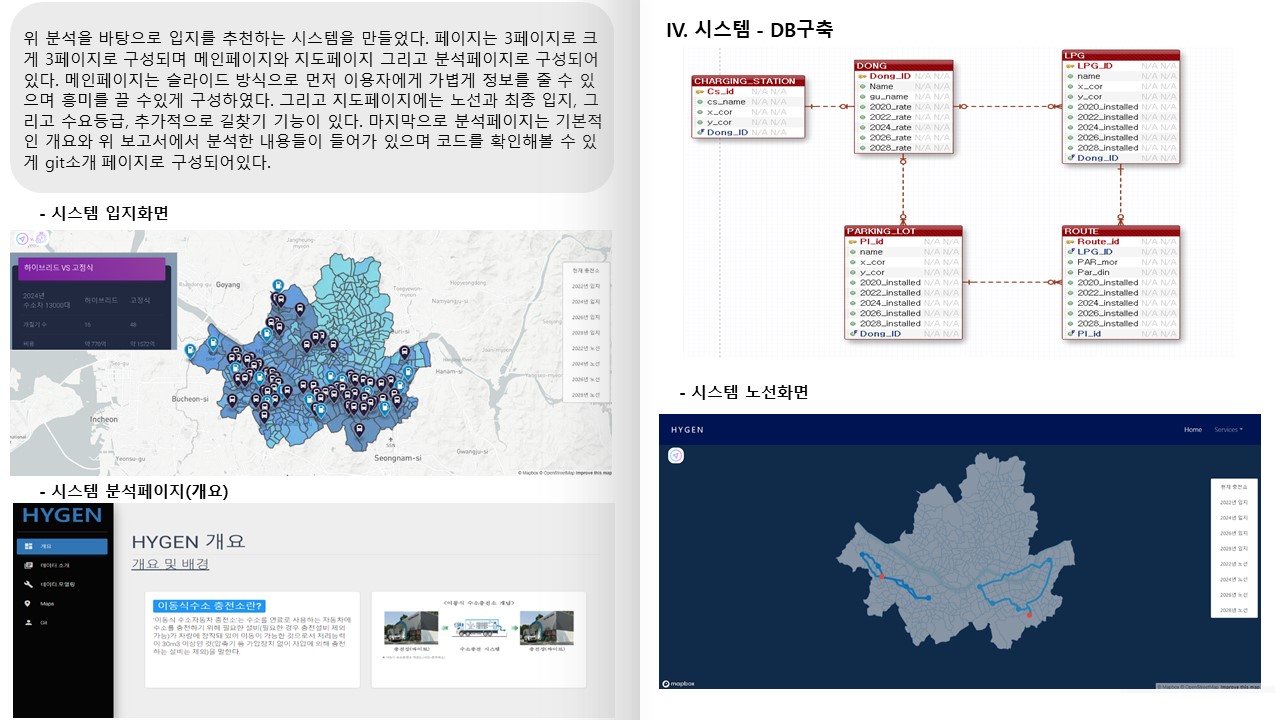Image resolution: width=1280 pixels, height=720 pixels.
Task: Toggle 2028년 노선 layer on the route map
Action: pyautogui.click(x=1232, y=610)
